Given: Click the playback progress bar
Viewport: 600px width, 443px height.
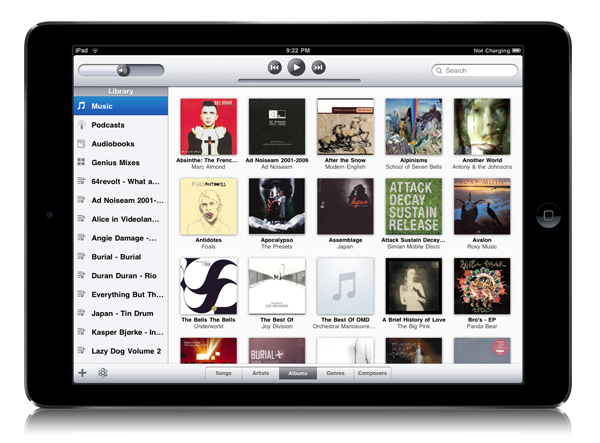Looking at the screenshot, I should [x=299, y=81].
